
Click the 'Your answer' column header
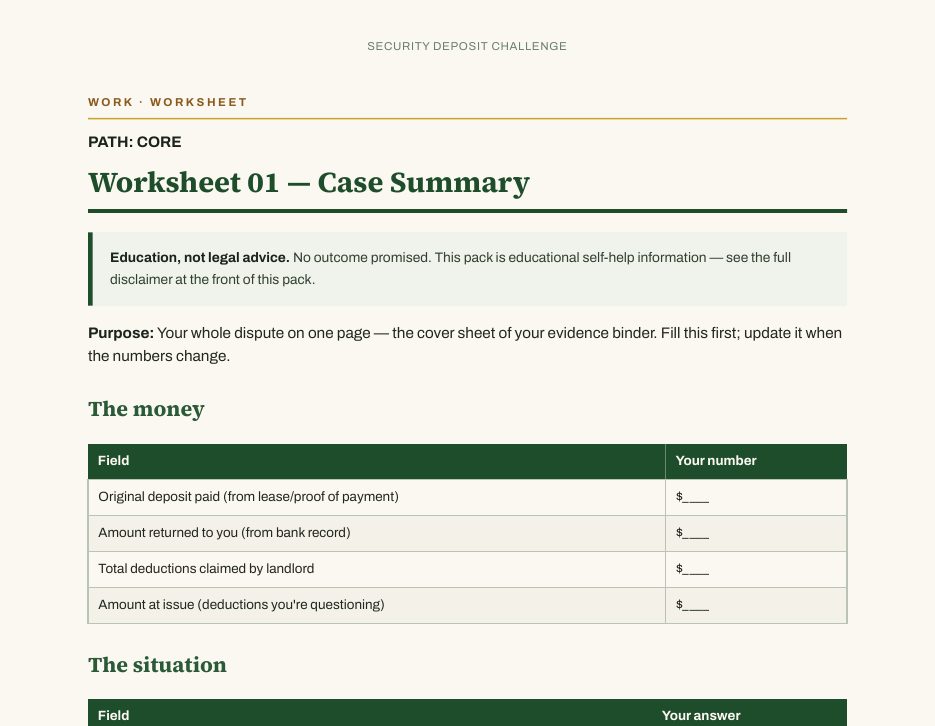(x=701, y=715)
